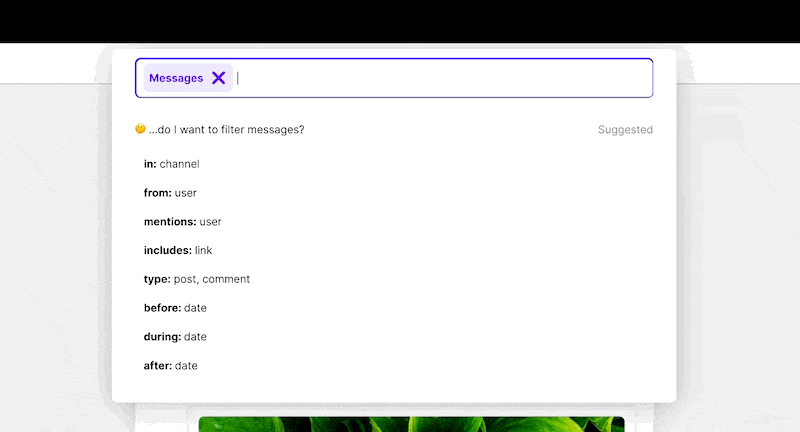800x432 pixels.
Task: Choose the "type: post, comment" filter
Action: pyautogui.click(x=197, y=279)
